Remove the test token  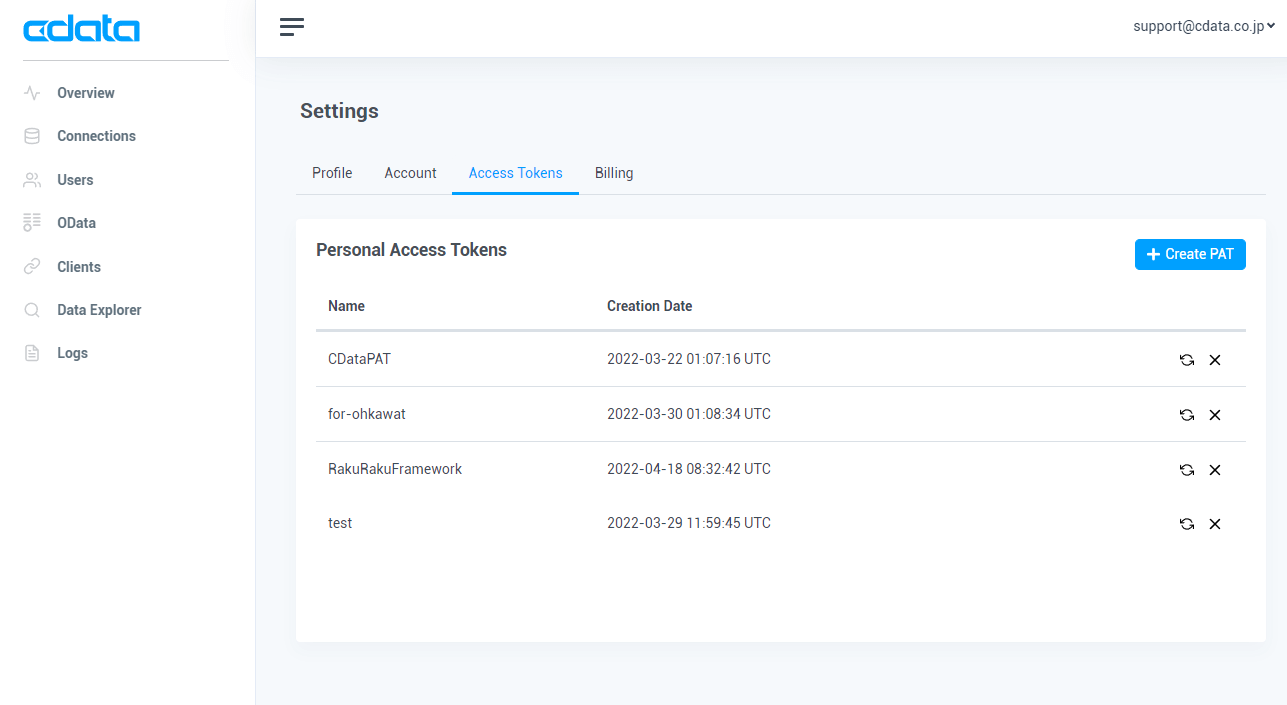pyautogui.click(x=1215, y=524)
